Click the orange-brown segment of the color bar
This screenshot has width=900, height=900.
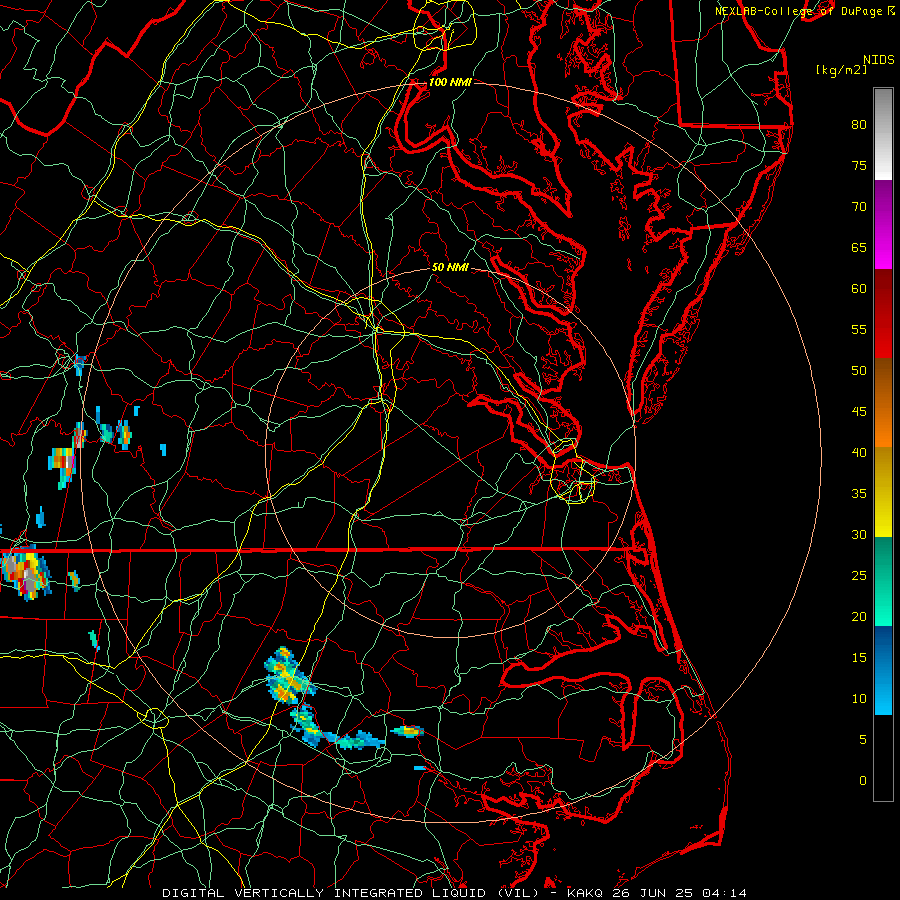tap(883, 402)
